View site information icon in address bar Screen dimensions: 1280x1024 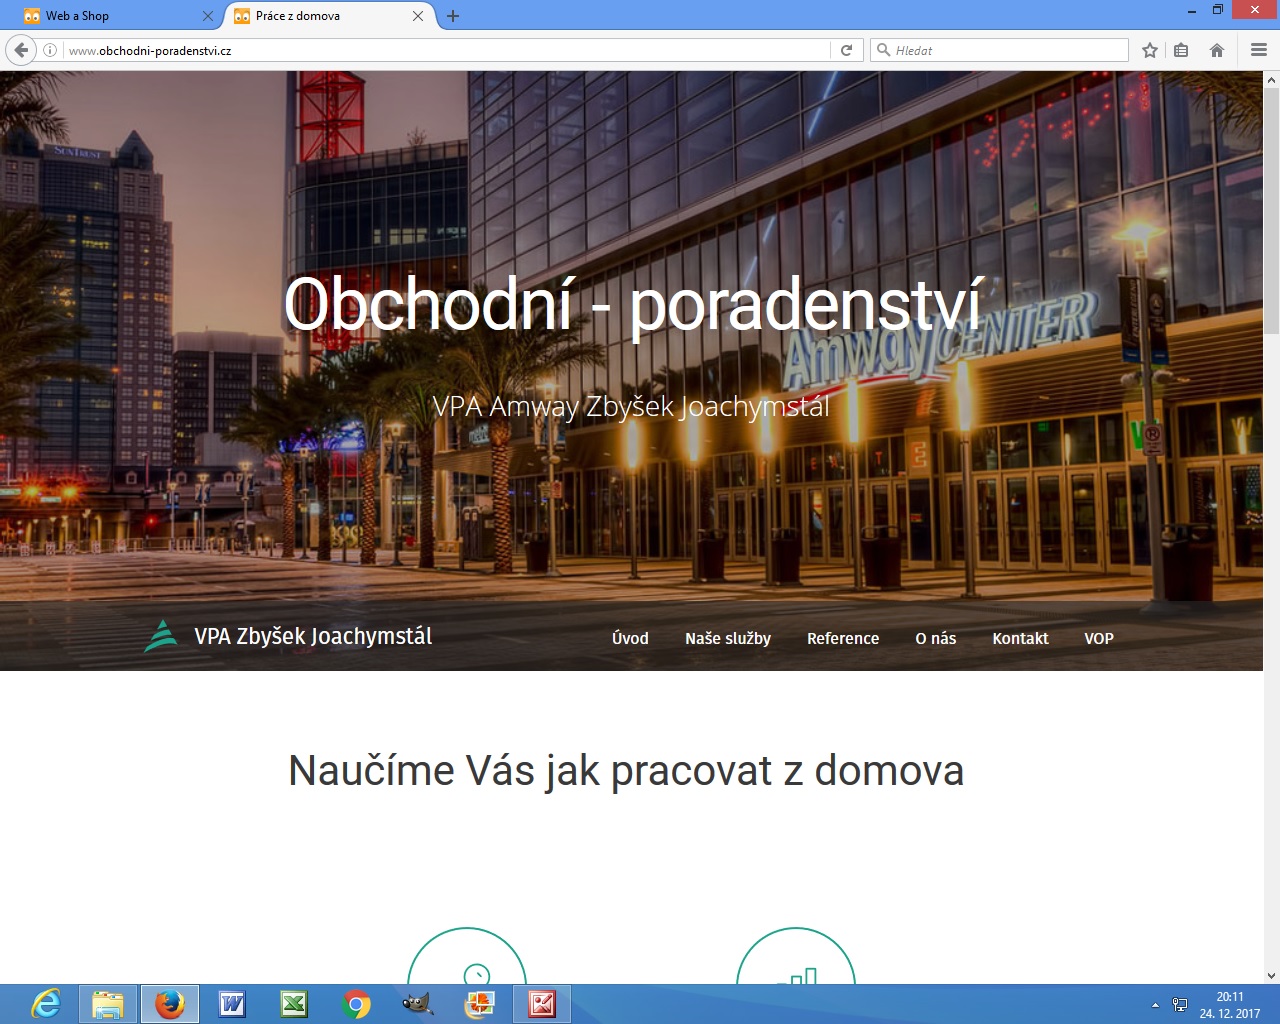[x=50, y=50]
